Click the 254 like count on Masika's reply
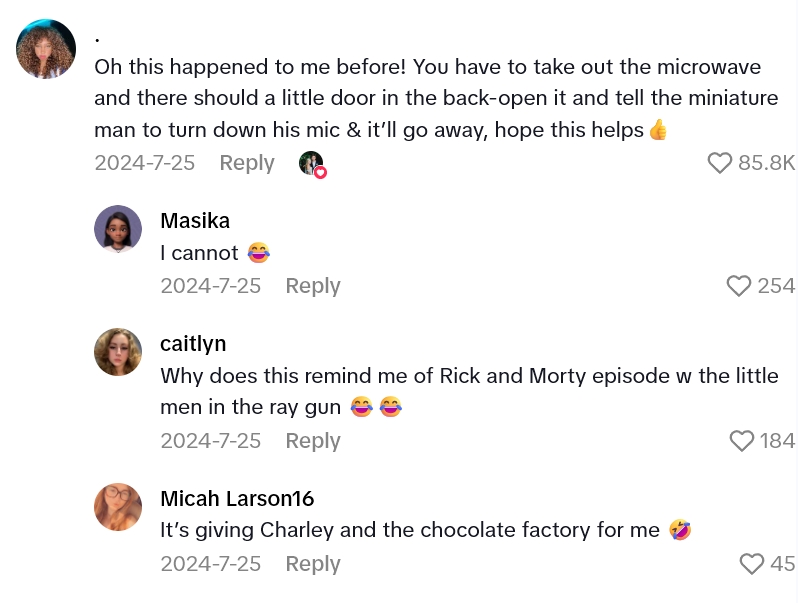Viewport: 798px width, 603px height. pyautogui.click(x=776, y=286)
